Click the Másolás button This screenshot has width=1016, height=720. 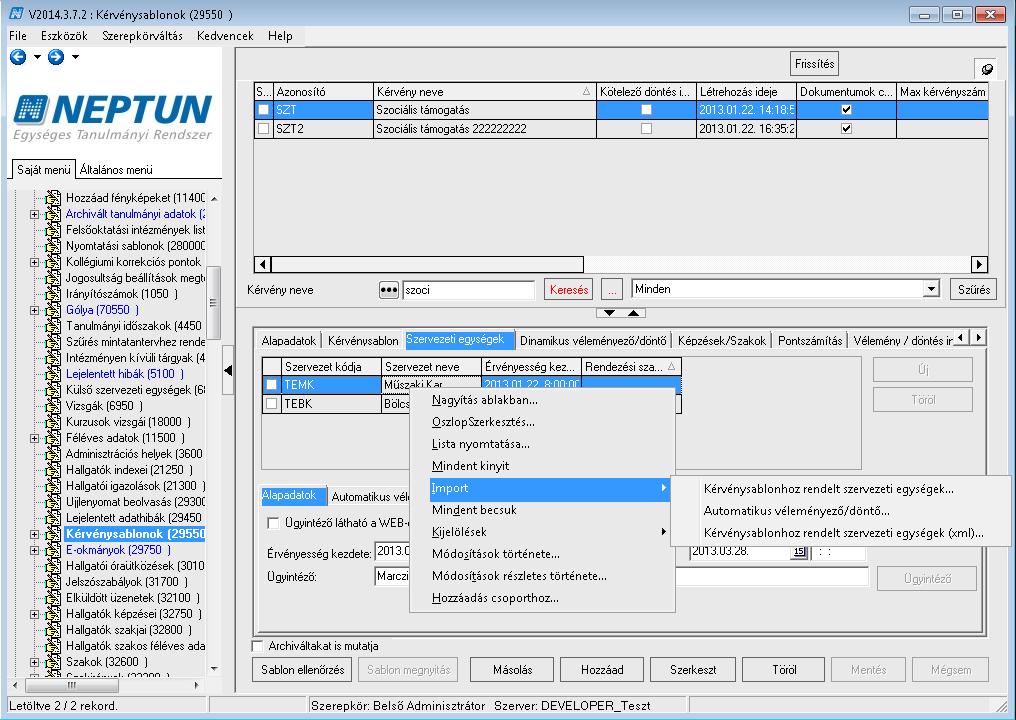513,670
